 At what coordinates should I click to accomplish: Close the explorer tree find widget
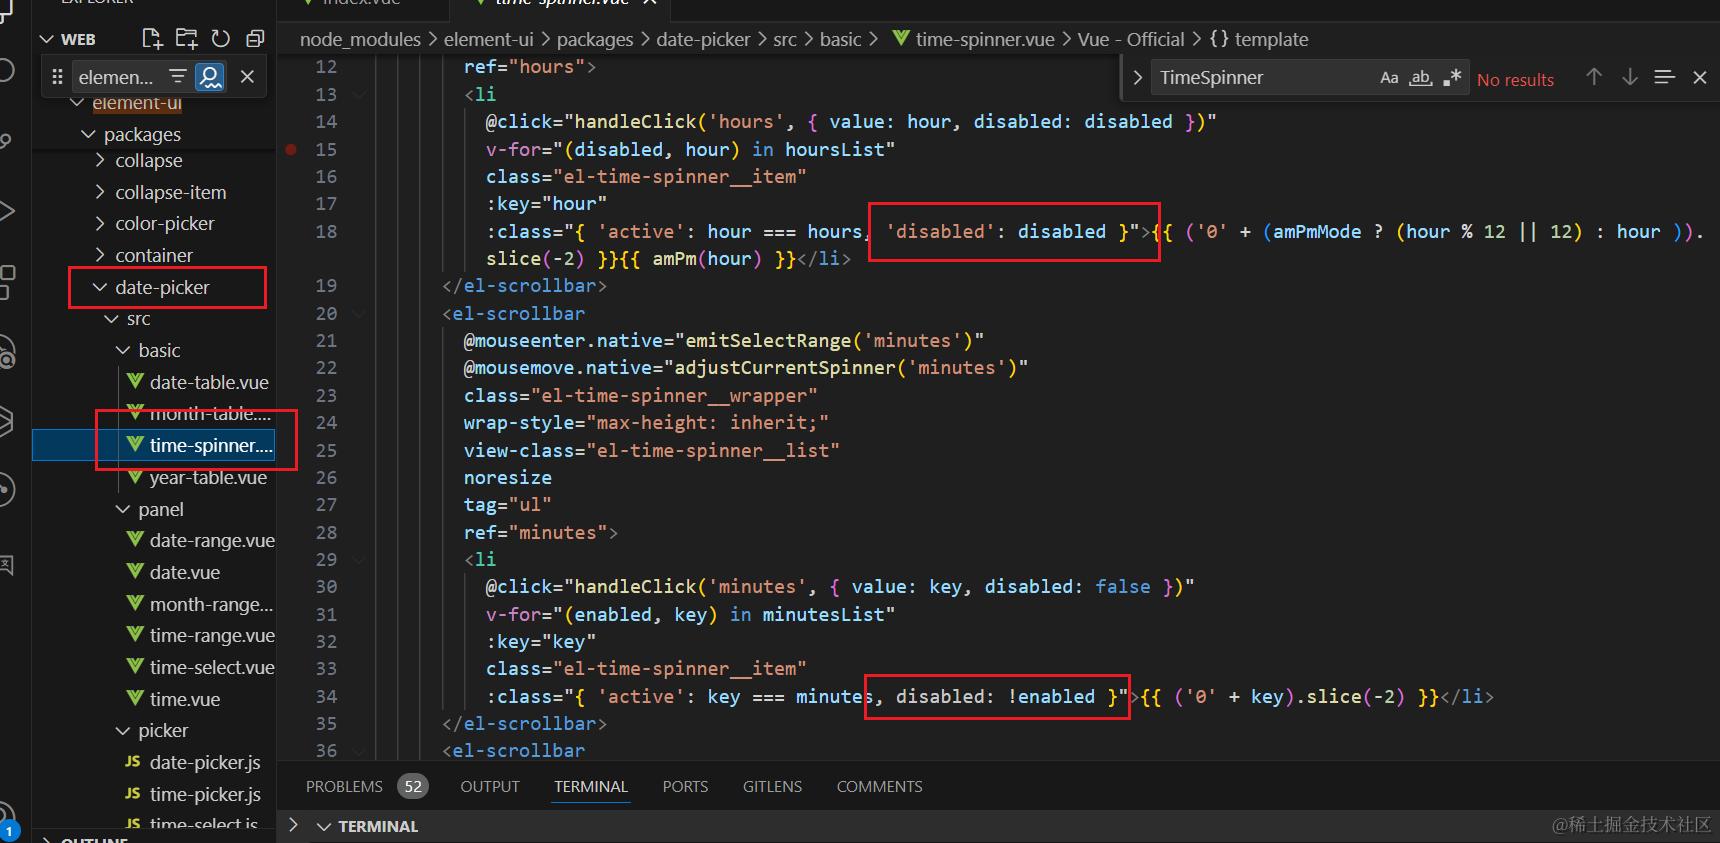click(247, 76)
